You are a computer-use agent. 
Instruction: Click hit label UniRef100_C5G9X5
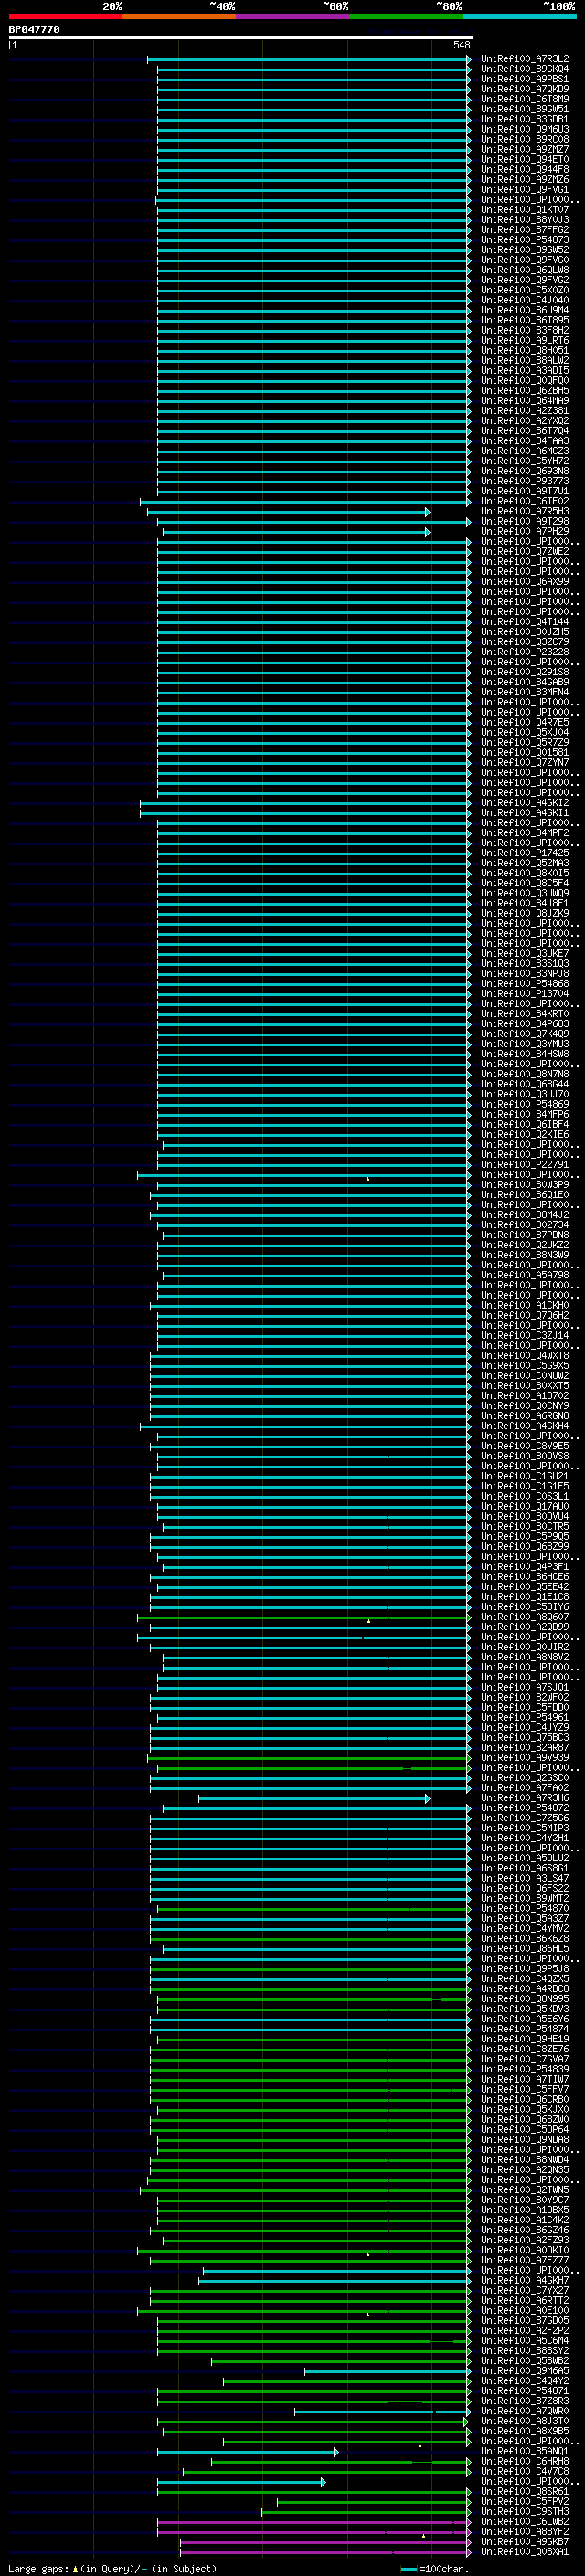525,1366
